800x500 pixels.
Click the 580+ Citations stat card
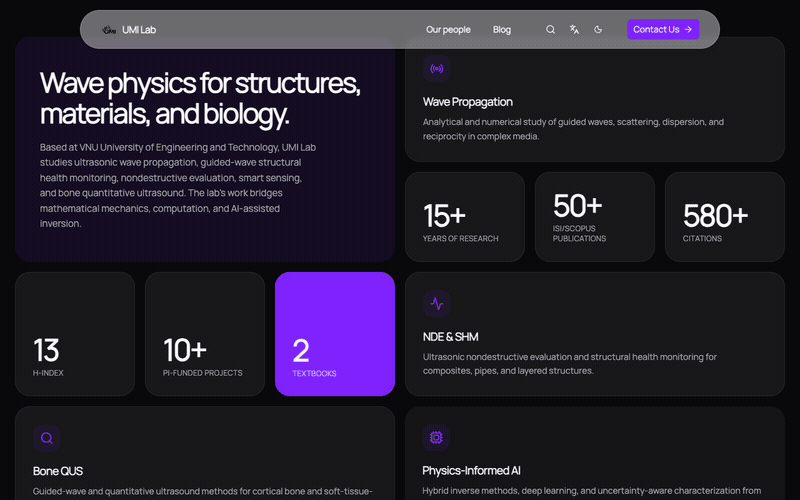coord(724,217)
